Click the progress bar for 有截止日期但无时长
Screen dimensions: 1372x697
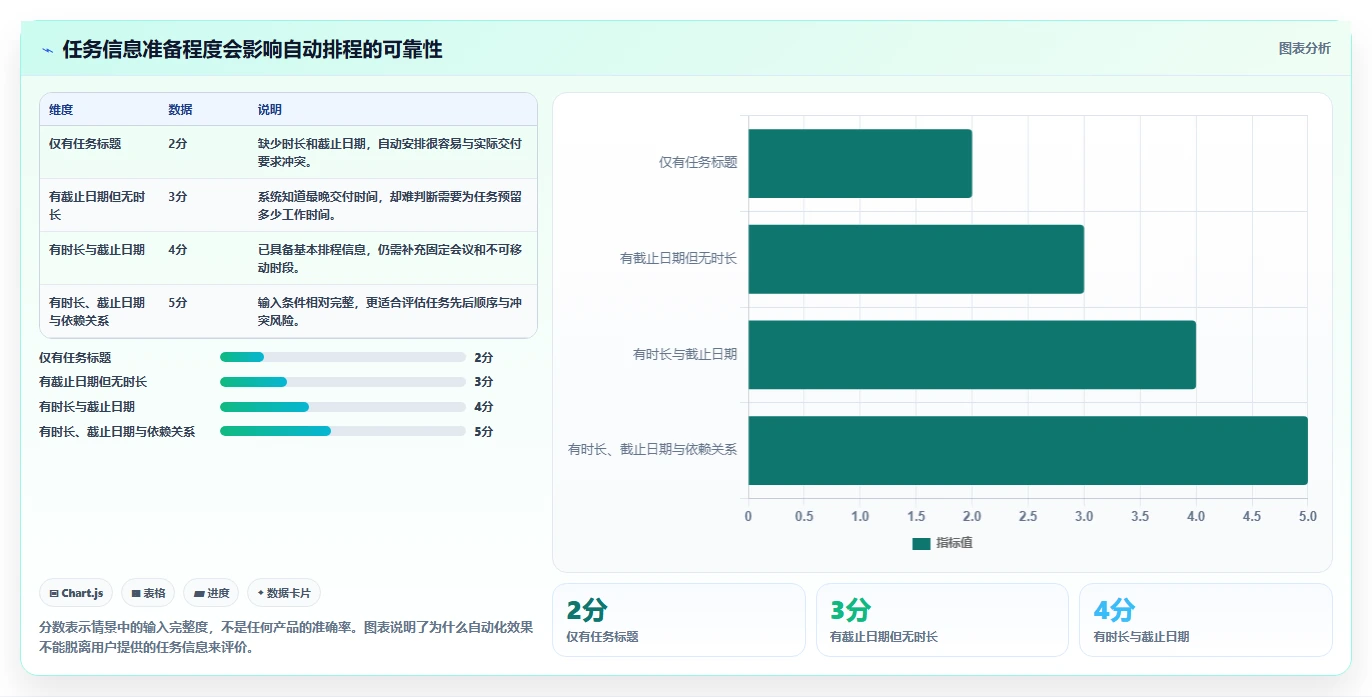click(343, 382)
